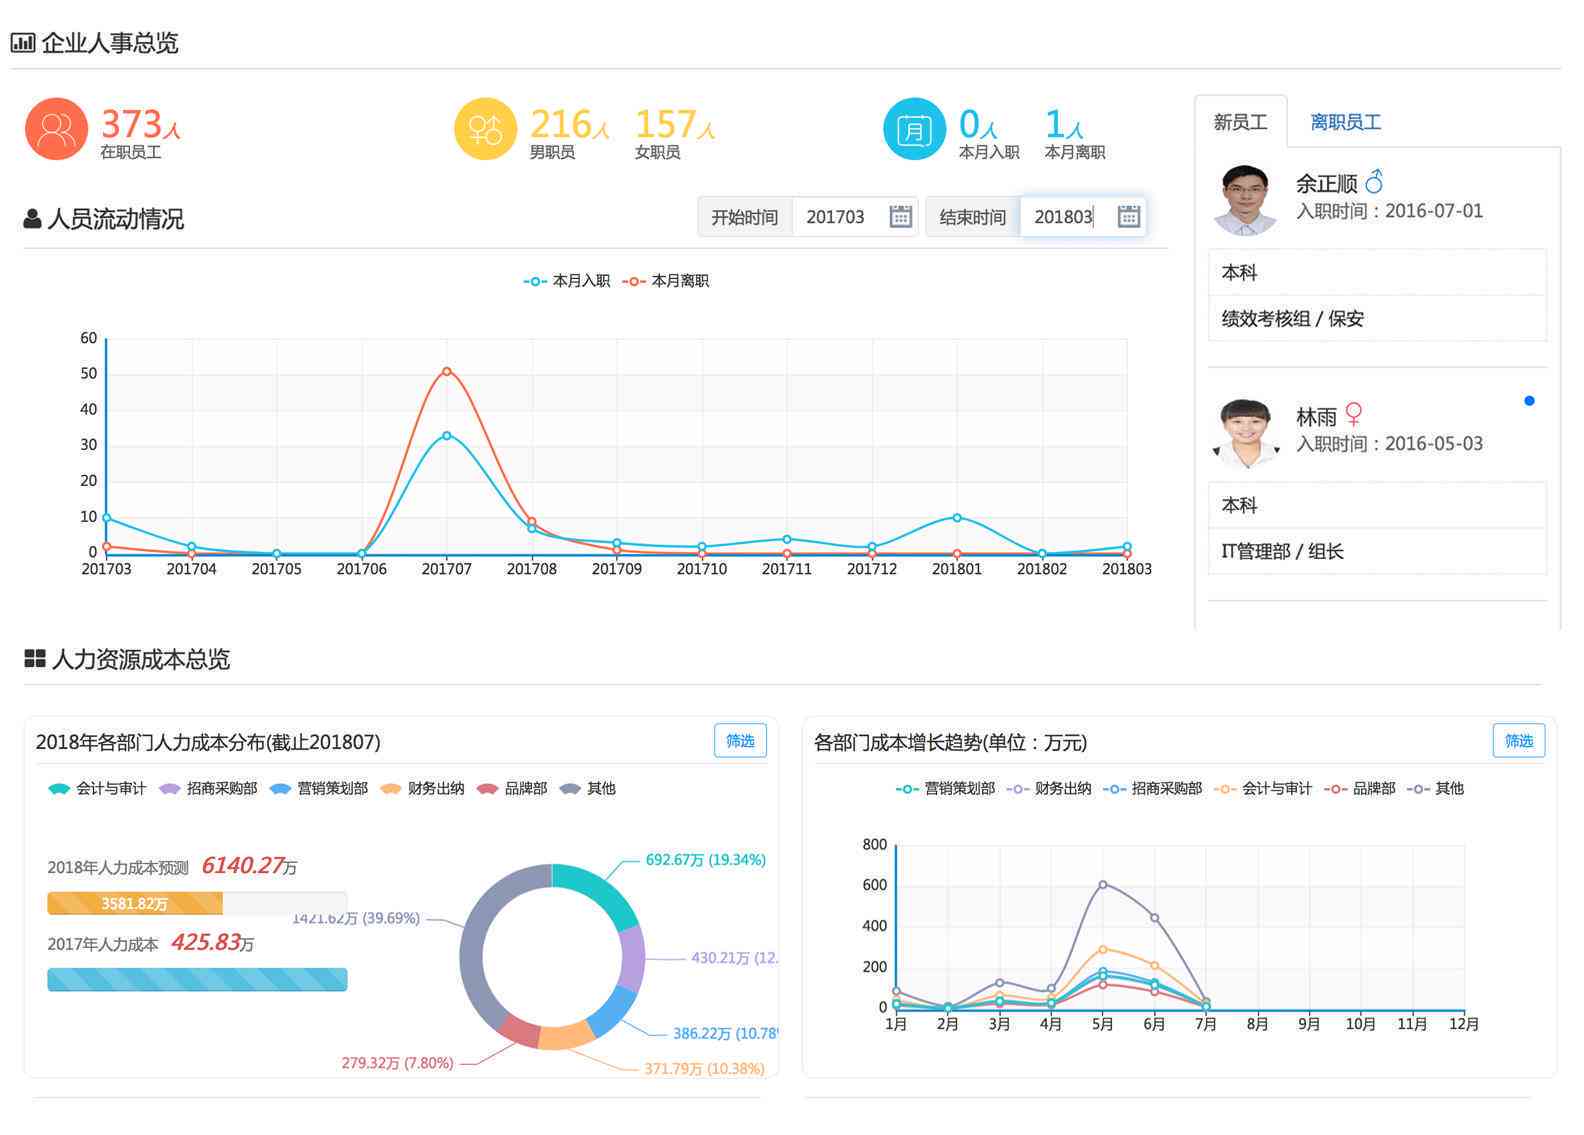Viewport: 1584px width, 1135px height.
Task: Click the orange employees-in-service icon
Action: [56, 129]
